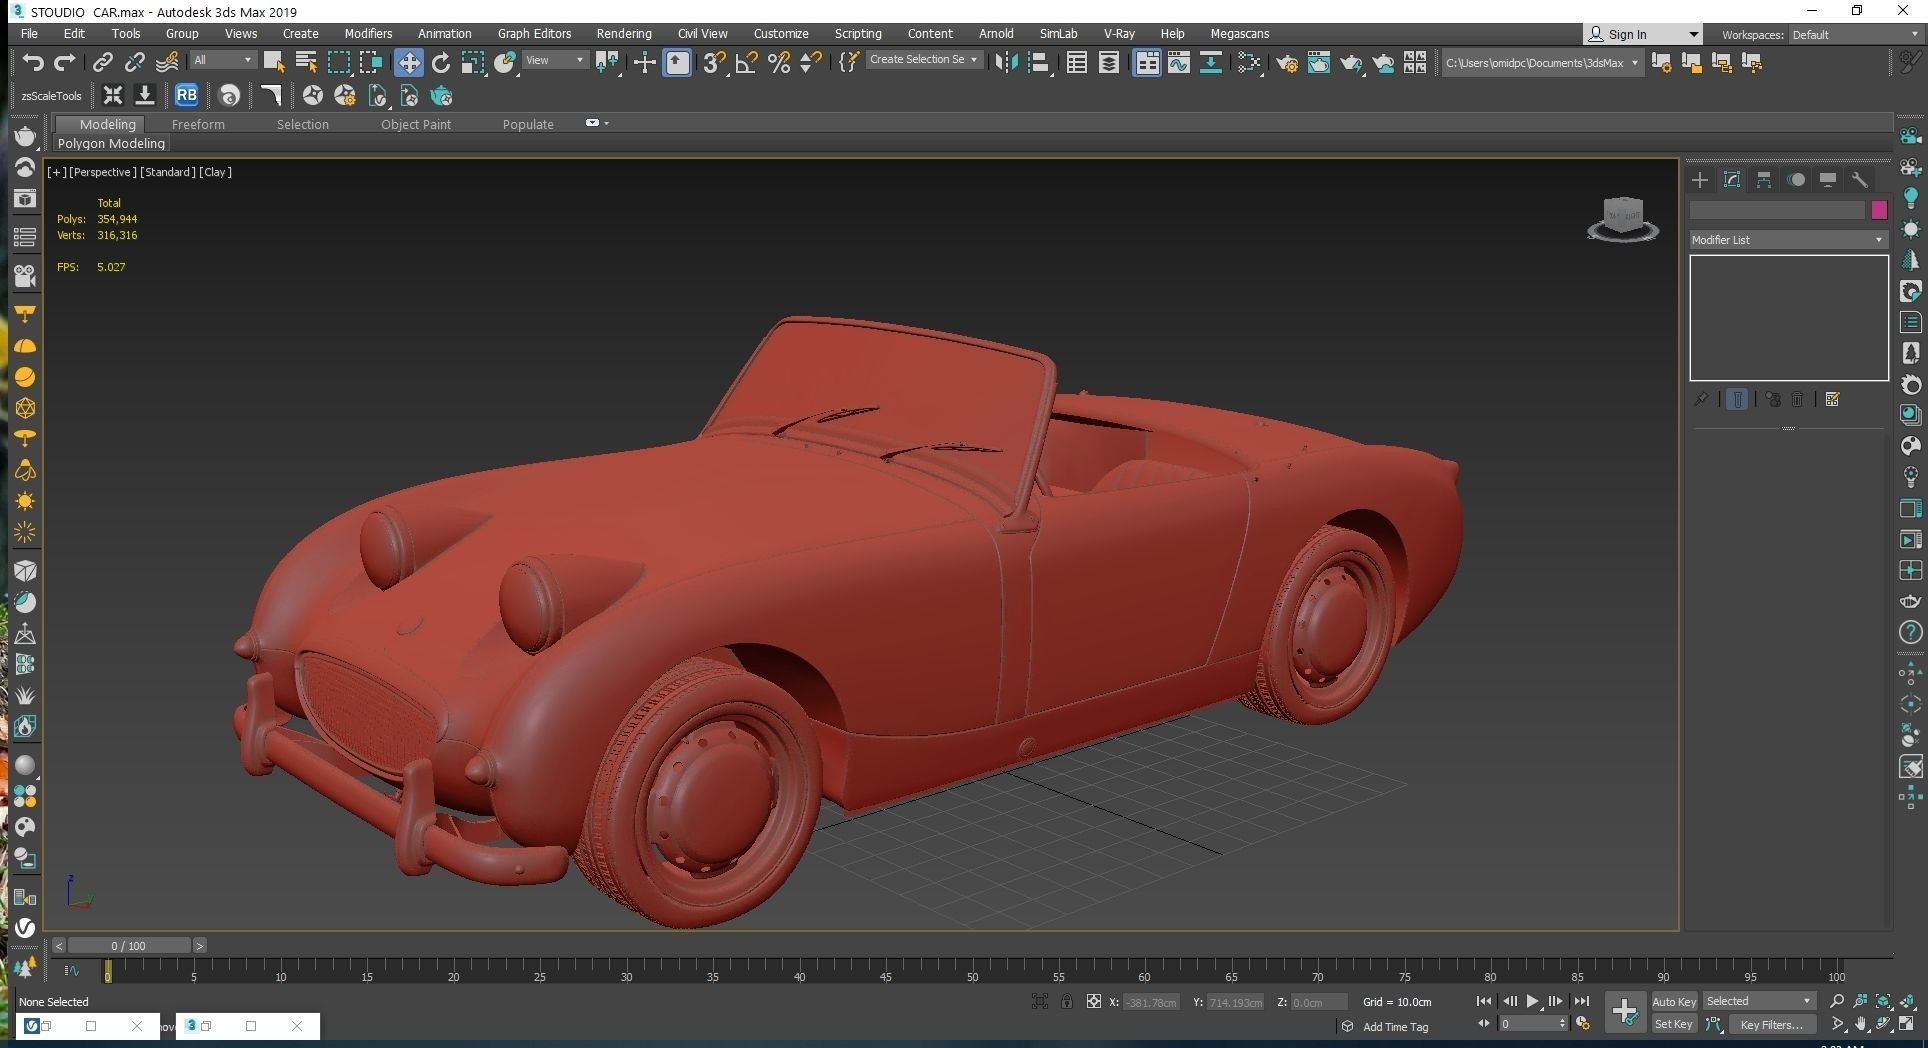Open the Display command panel tab

click(1828, 180)
